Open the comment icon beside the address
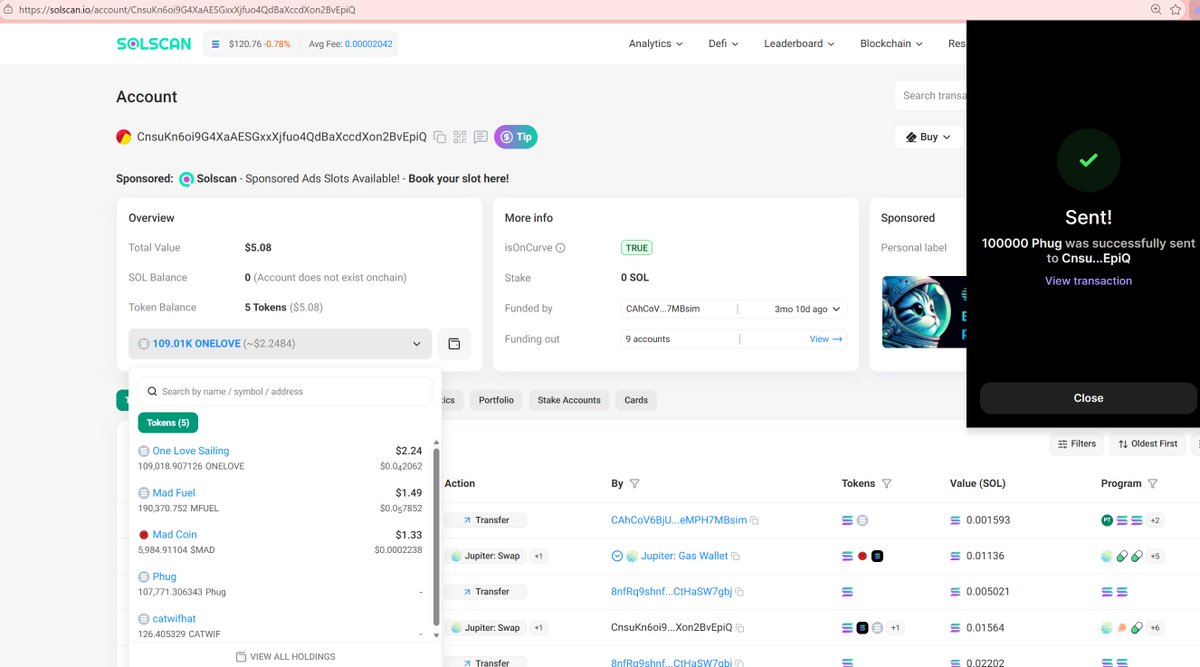1200x667 pixels. pyautogui.click(x=480, y=137)
